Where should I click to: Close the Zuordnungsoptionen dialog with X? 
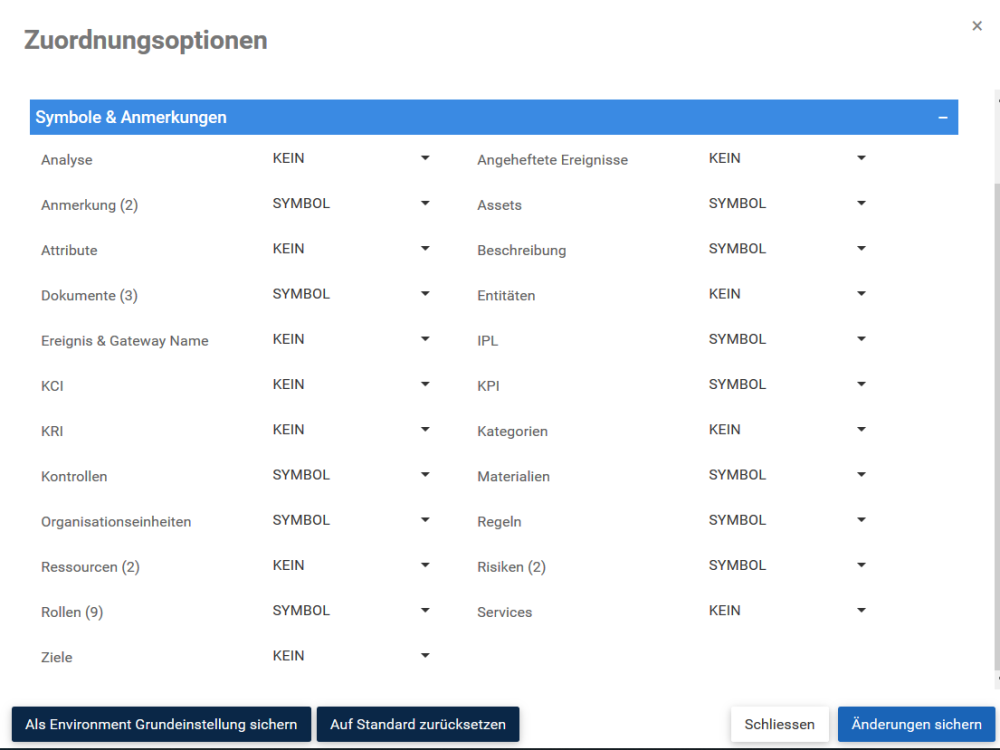976,26
